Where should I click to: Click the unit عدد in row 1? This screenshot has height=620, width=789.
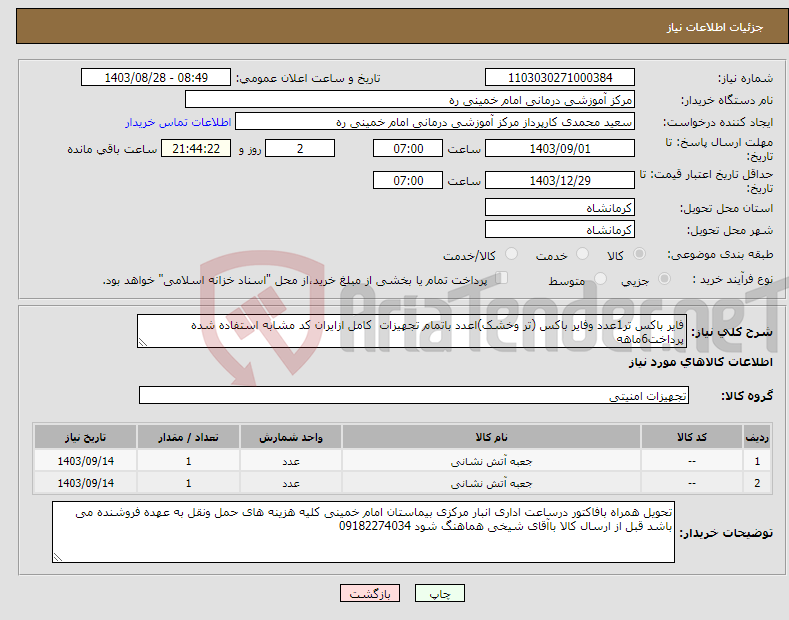291,461
